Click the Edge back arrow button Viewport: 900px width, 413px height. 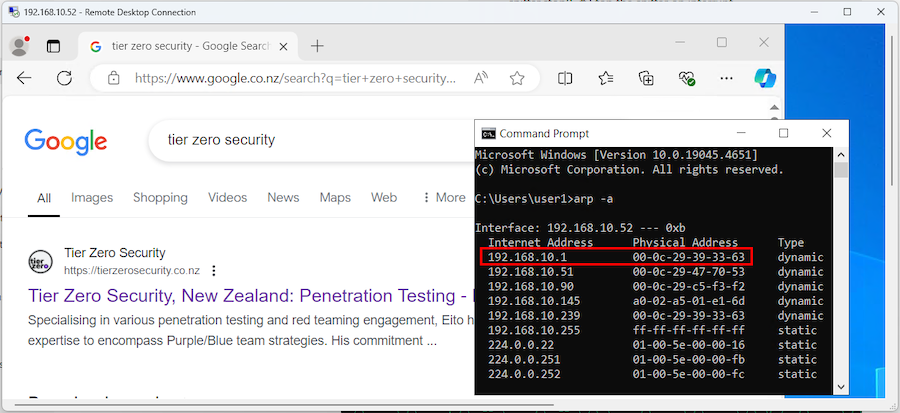24,78
